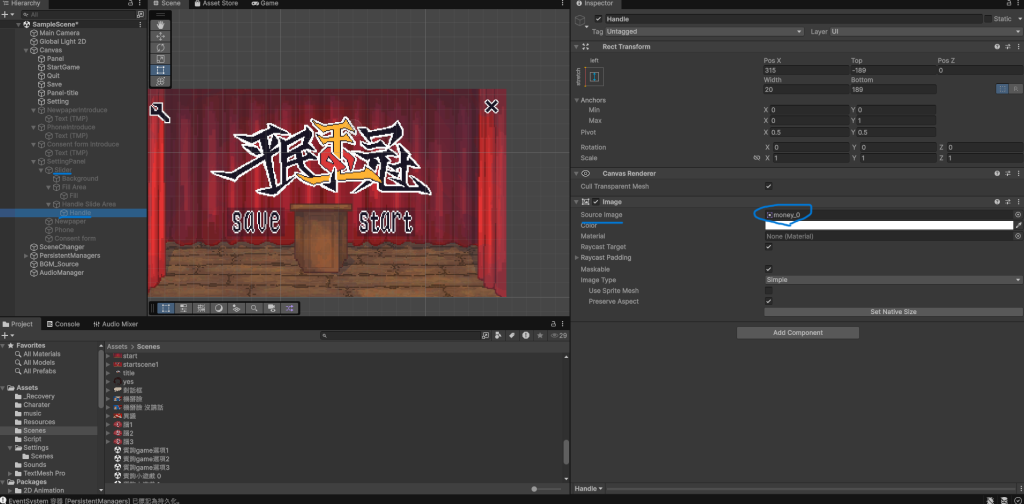Switch to the Game tab

[x=265, y=3]
